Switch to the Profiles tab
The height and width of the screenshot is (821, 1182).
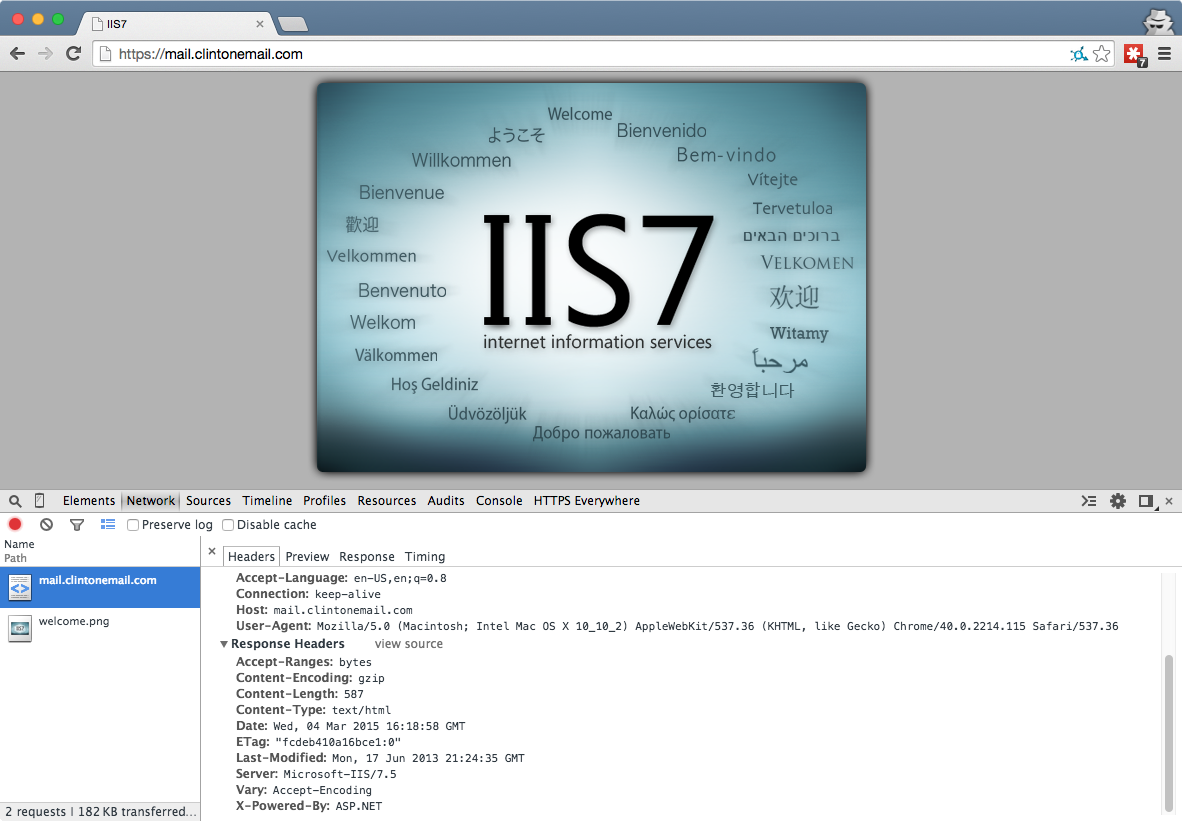coord(324,501)
